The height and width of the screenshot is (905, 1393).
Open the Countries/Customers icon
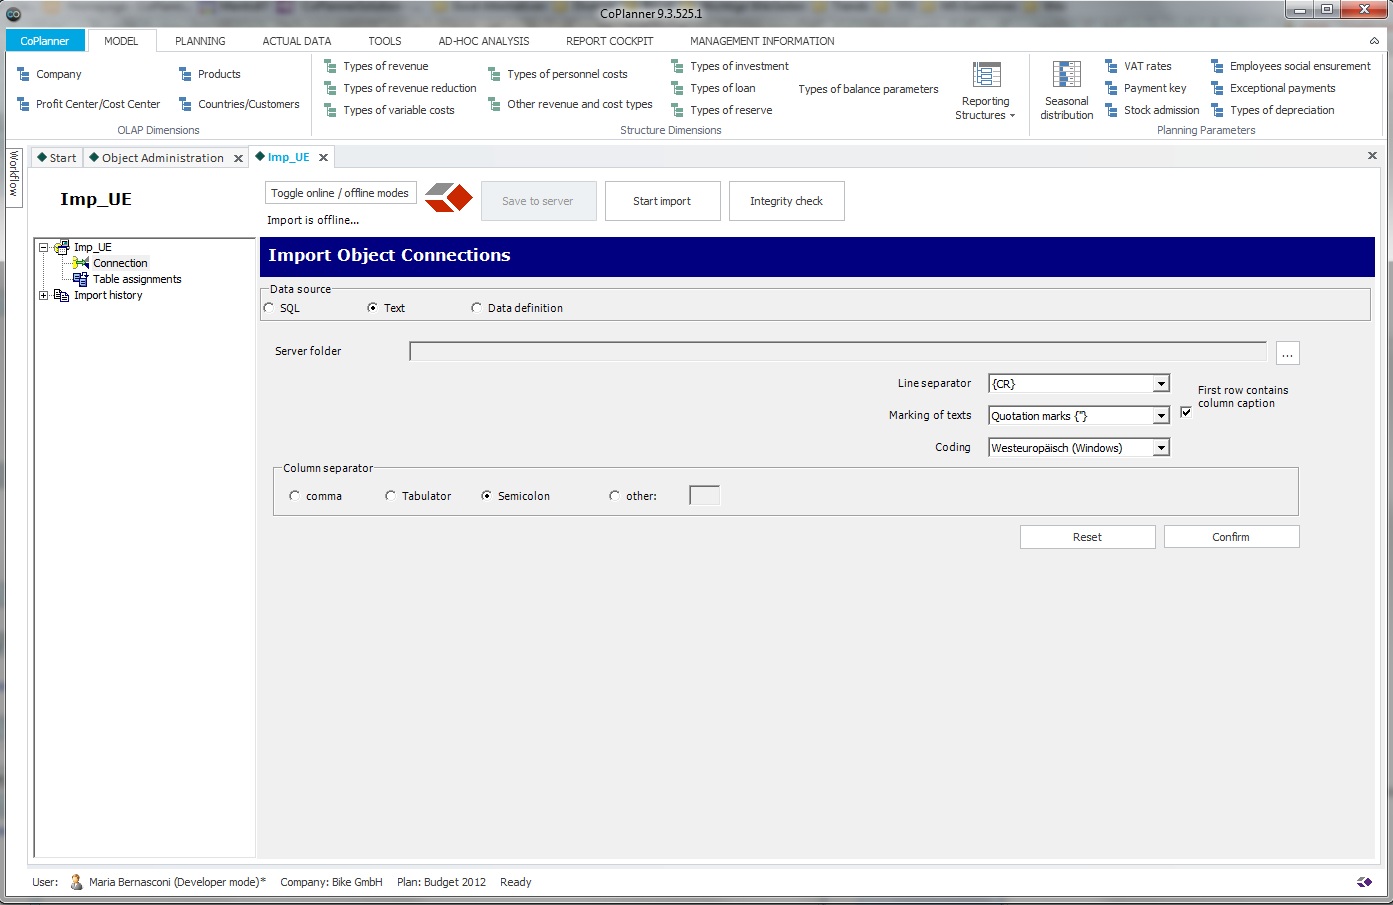[x=185, y=104]
